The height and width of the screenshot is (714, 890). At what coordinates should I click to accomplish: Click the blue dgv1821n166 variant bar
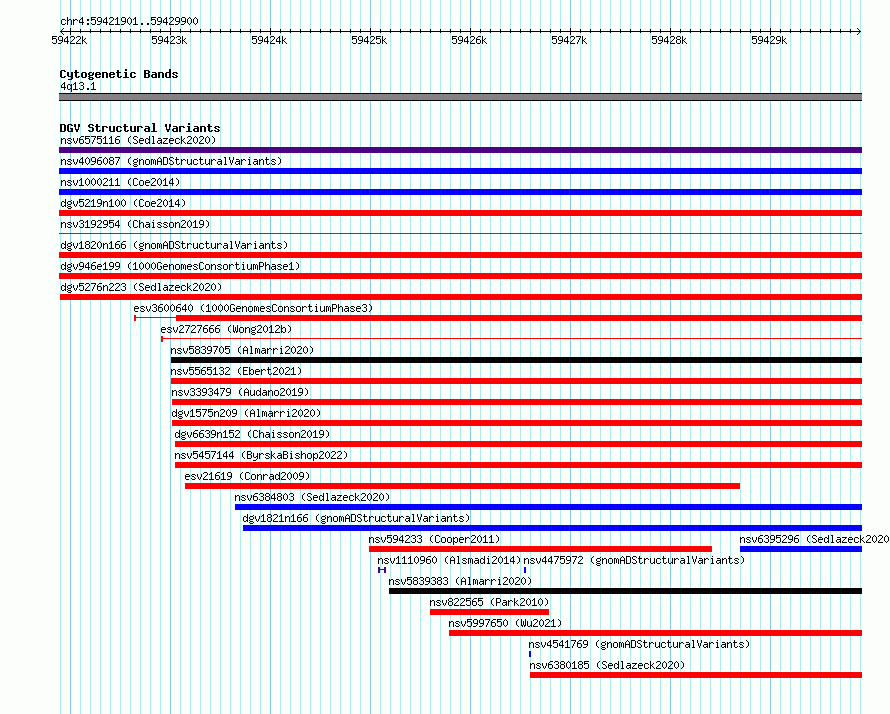[x=552, y=528]
